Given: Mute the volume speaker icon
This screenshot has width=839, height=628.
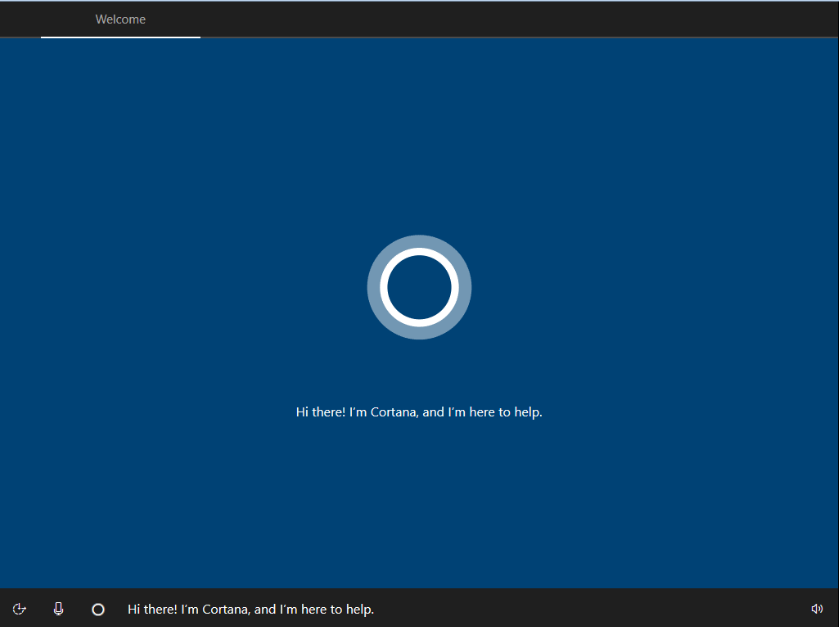Looking at the screenshot, I should (817, 609).
